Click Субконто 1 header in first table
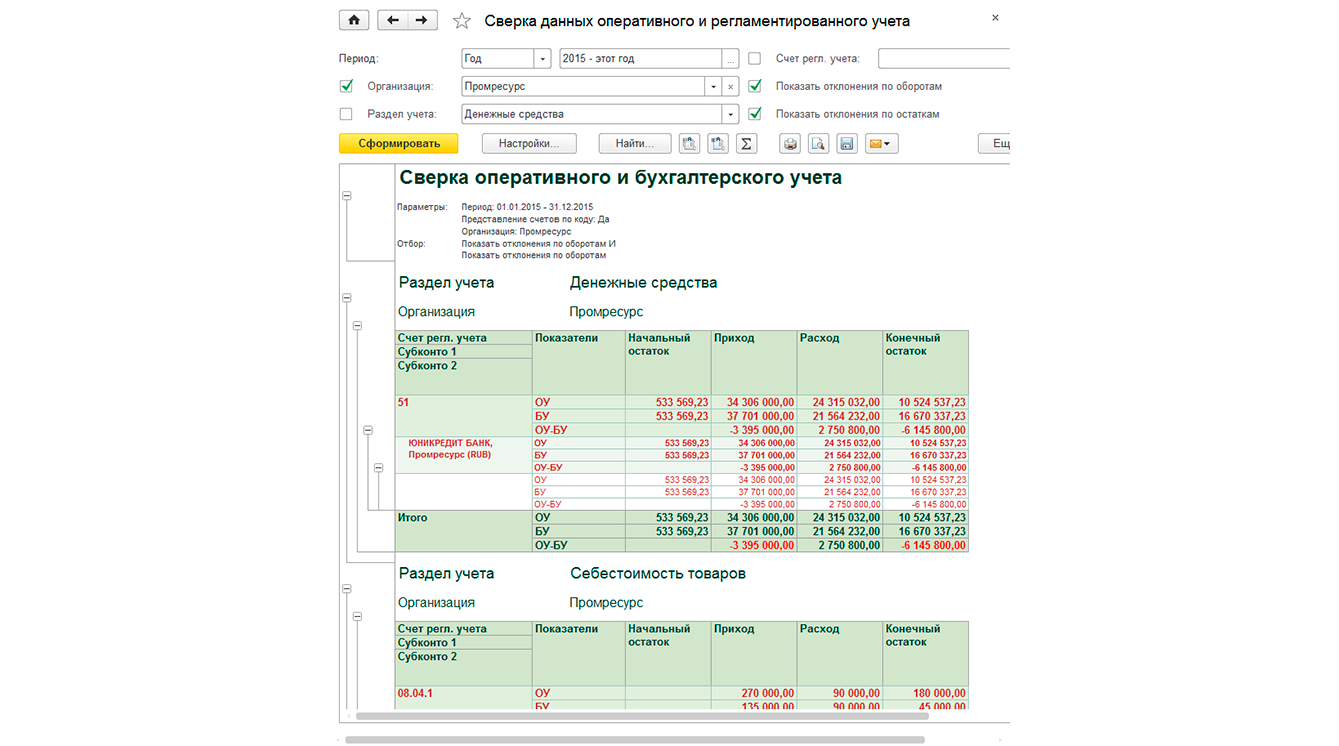This screenshot has width=1339, height=746. tap(464, 352)
